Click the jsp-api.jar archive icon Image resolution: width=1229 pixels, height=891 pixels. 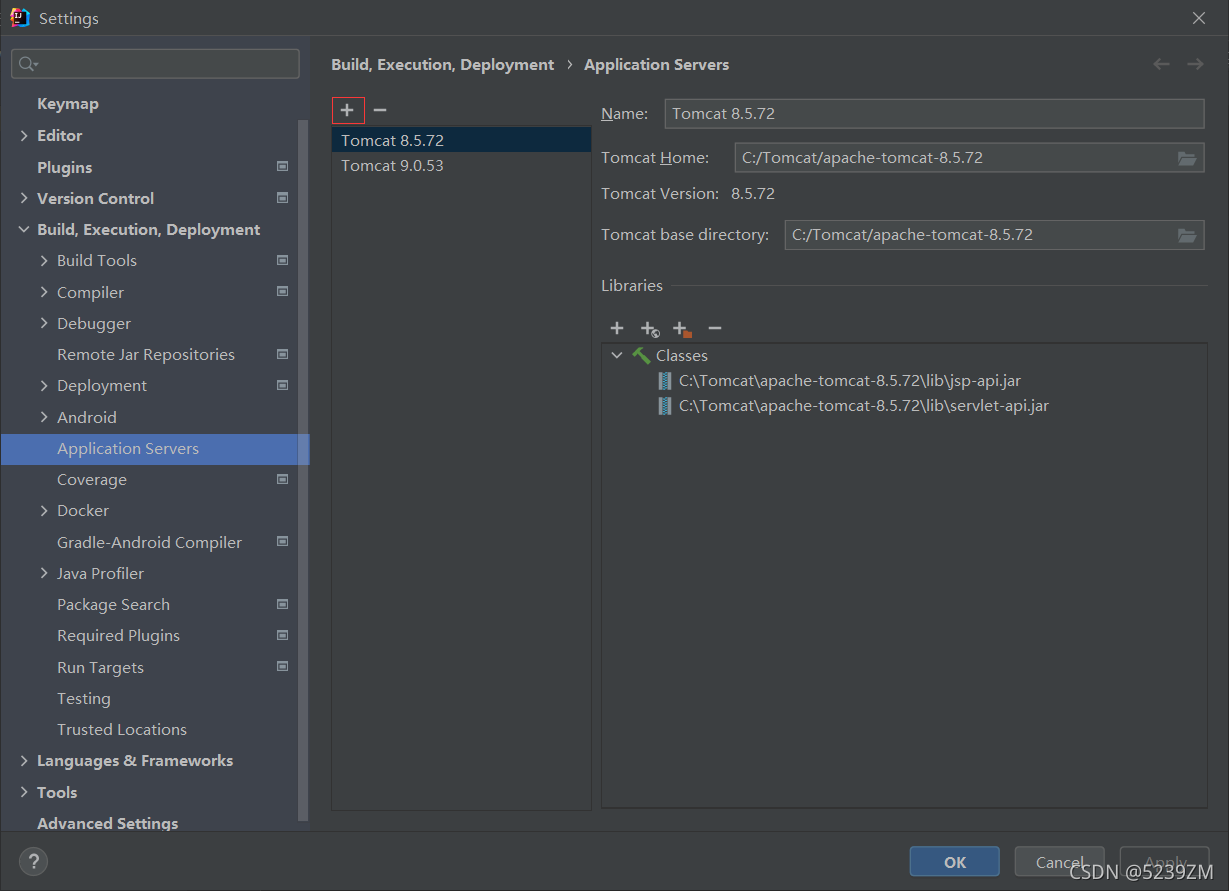665,381
